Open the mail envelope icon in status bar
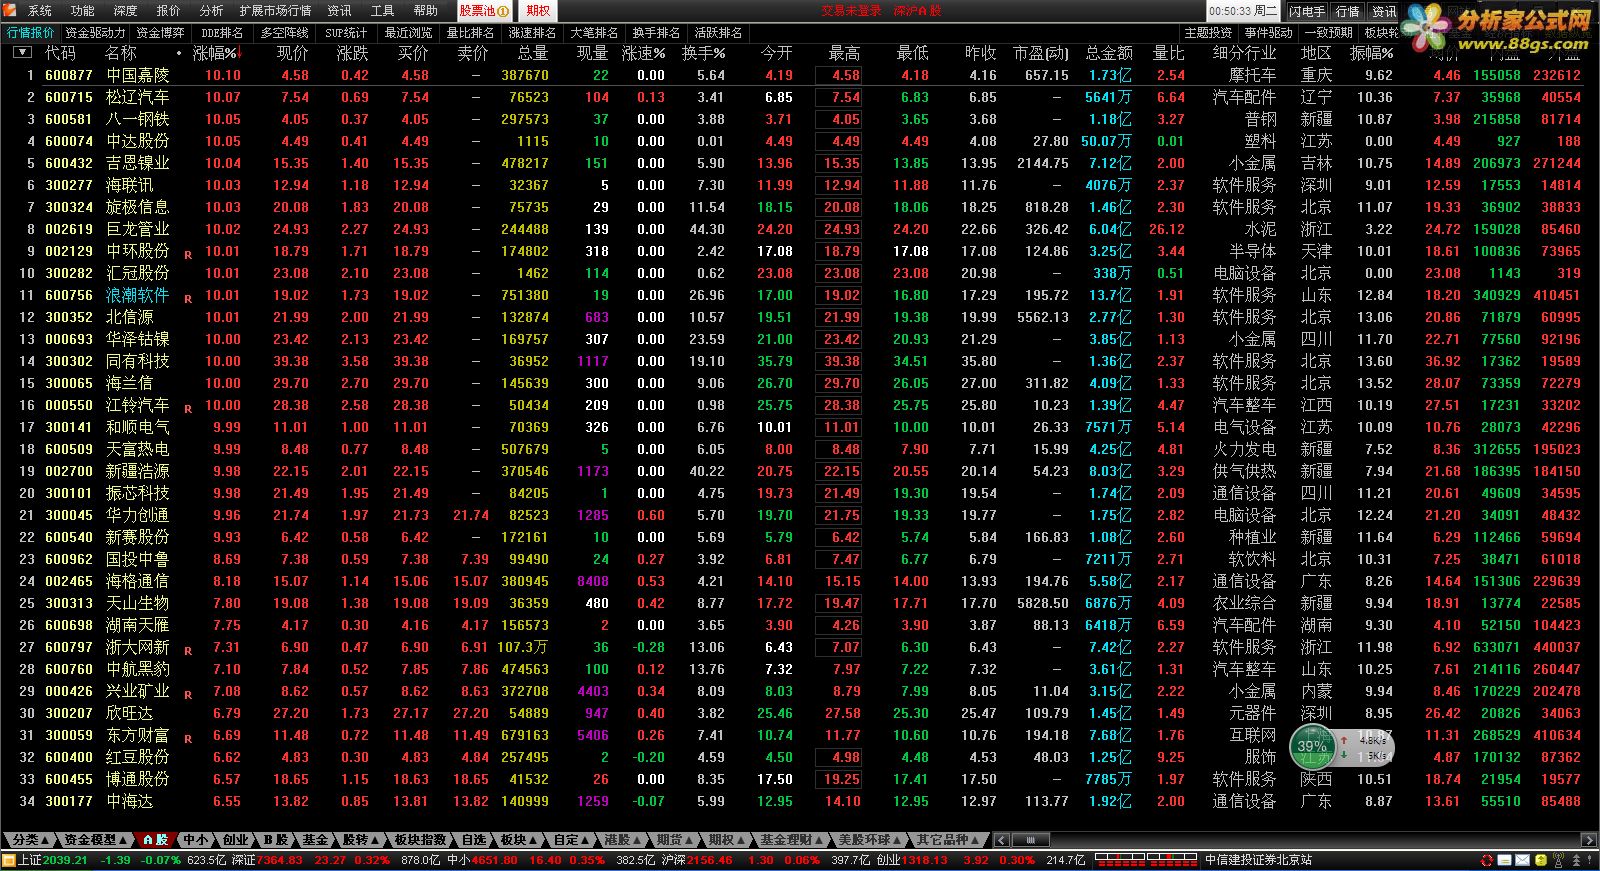The image size is (1600, 871). [1522, 860]
